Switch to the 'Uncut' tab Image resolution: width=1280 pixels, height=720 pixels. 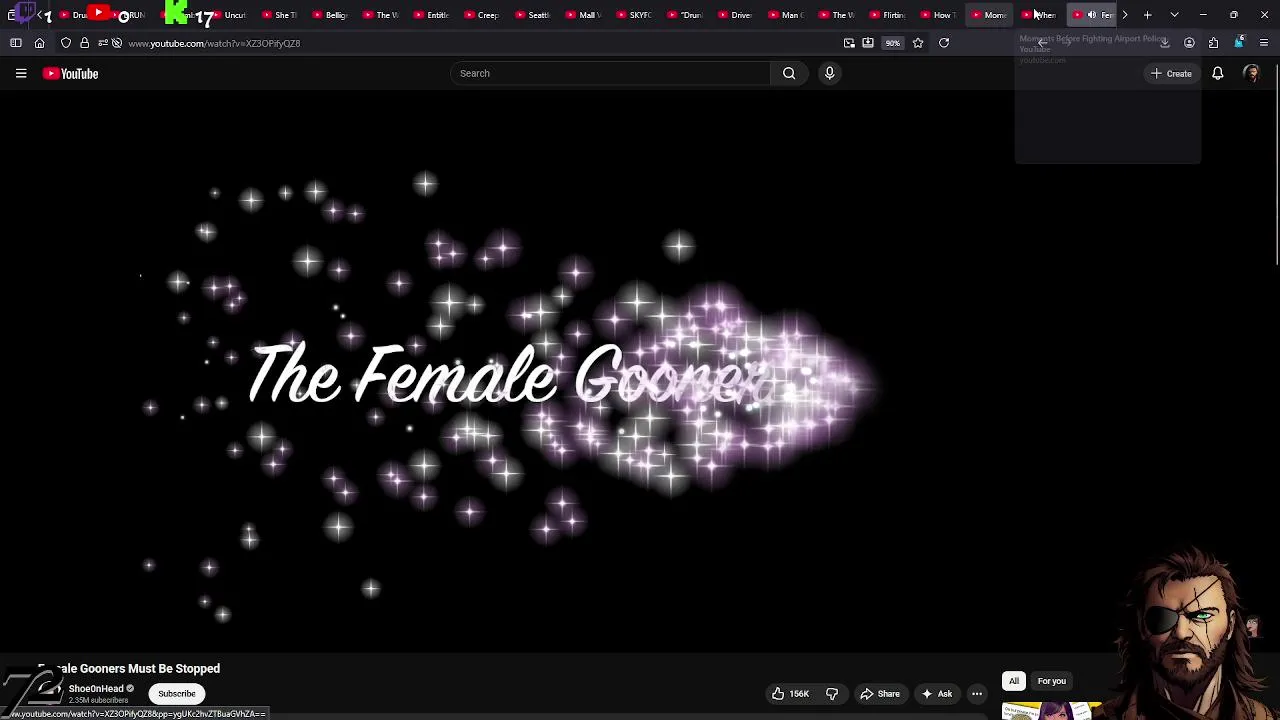pos(230,15)
